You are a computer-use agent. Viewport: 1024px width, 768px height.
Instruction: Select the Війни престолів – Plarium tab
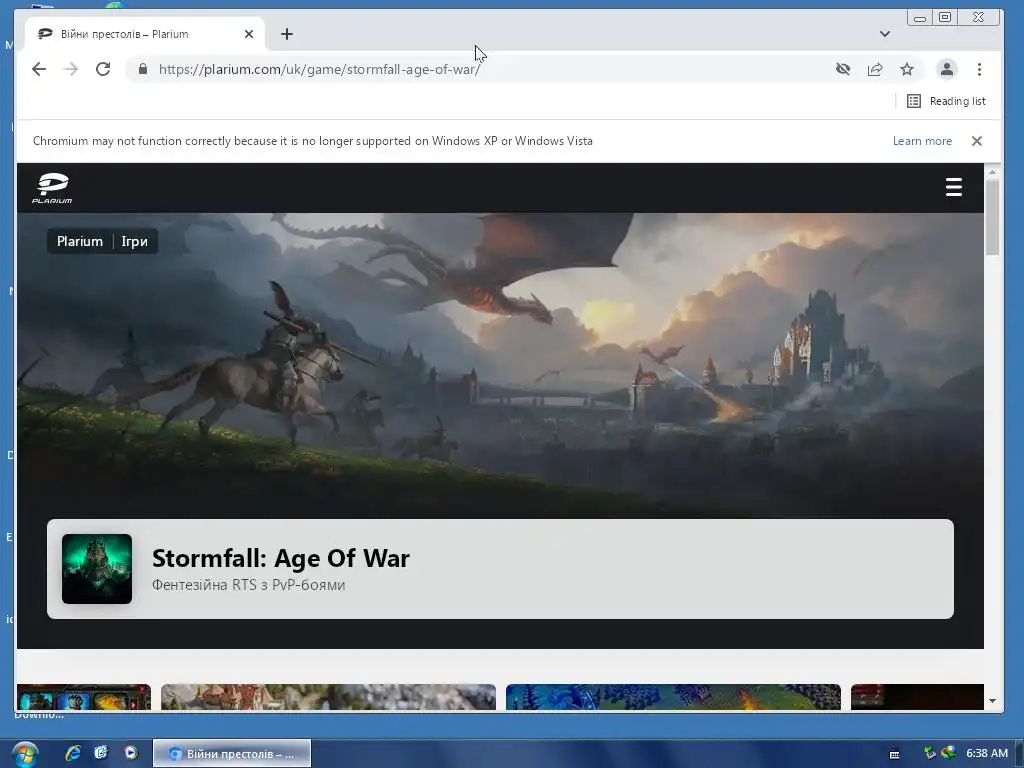(144, 34)
